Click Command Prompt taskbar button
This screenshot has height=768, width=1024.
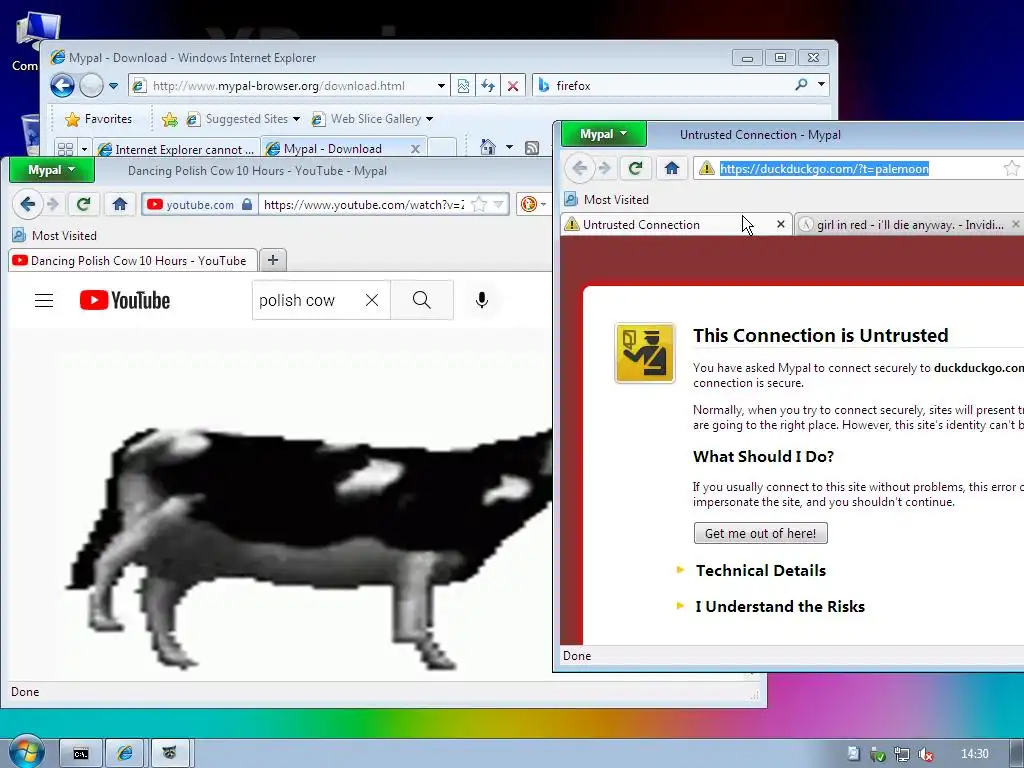pyautogui.click(x=81, y=754)
